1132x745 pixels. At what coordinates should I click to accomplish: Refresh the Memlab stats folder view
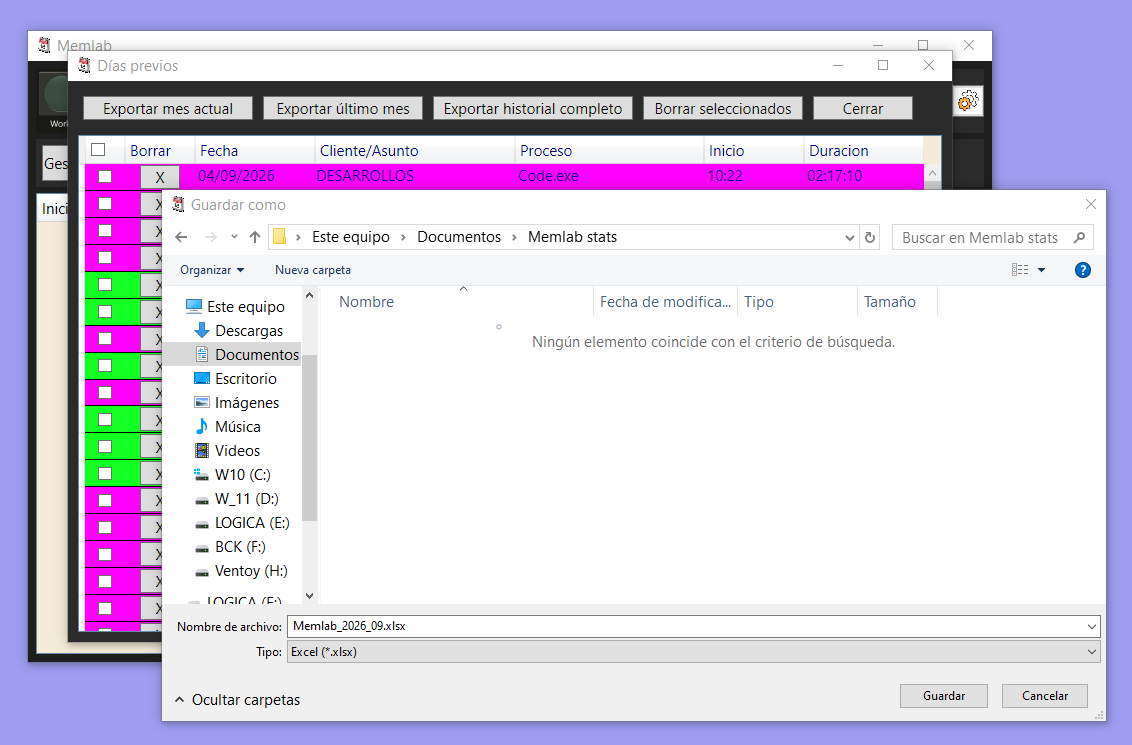pos(870,238)
